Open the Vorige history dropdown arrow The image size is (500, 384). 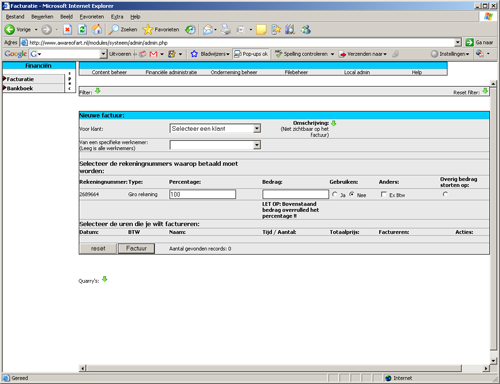(36, 30)
